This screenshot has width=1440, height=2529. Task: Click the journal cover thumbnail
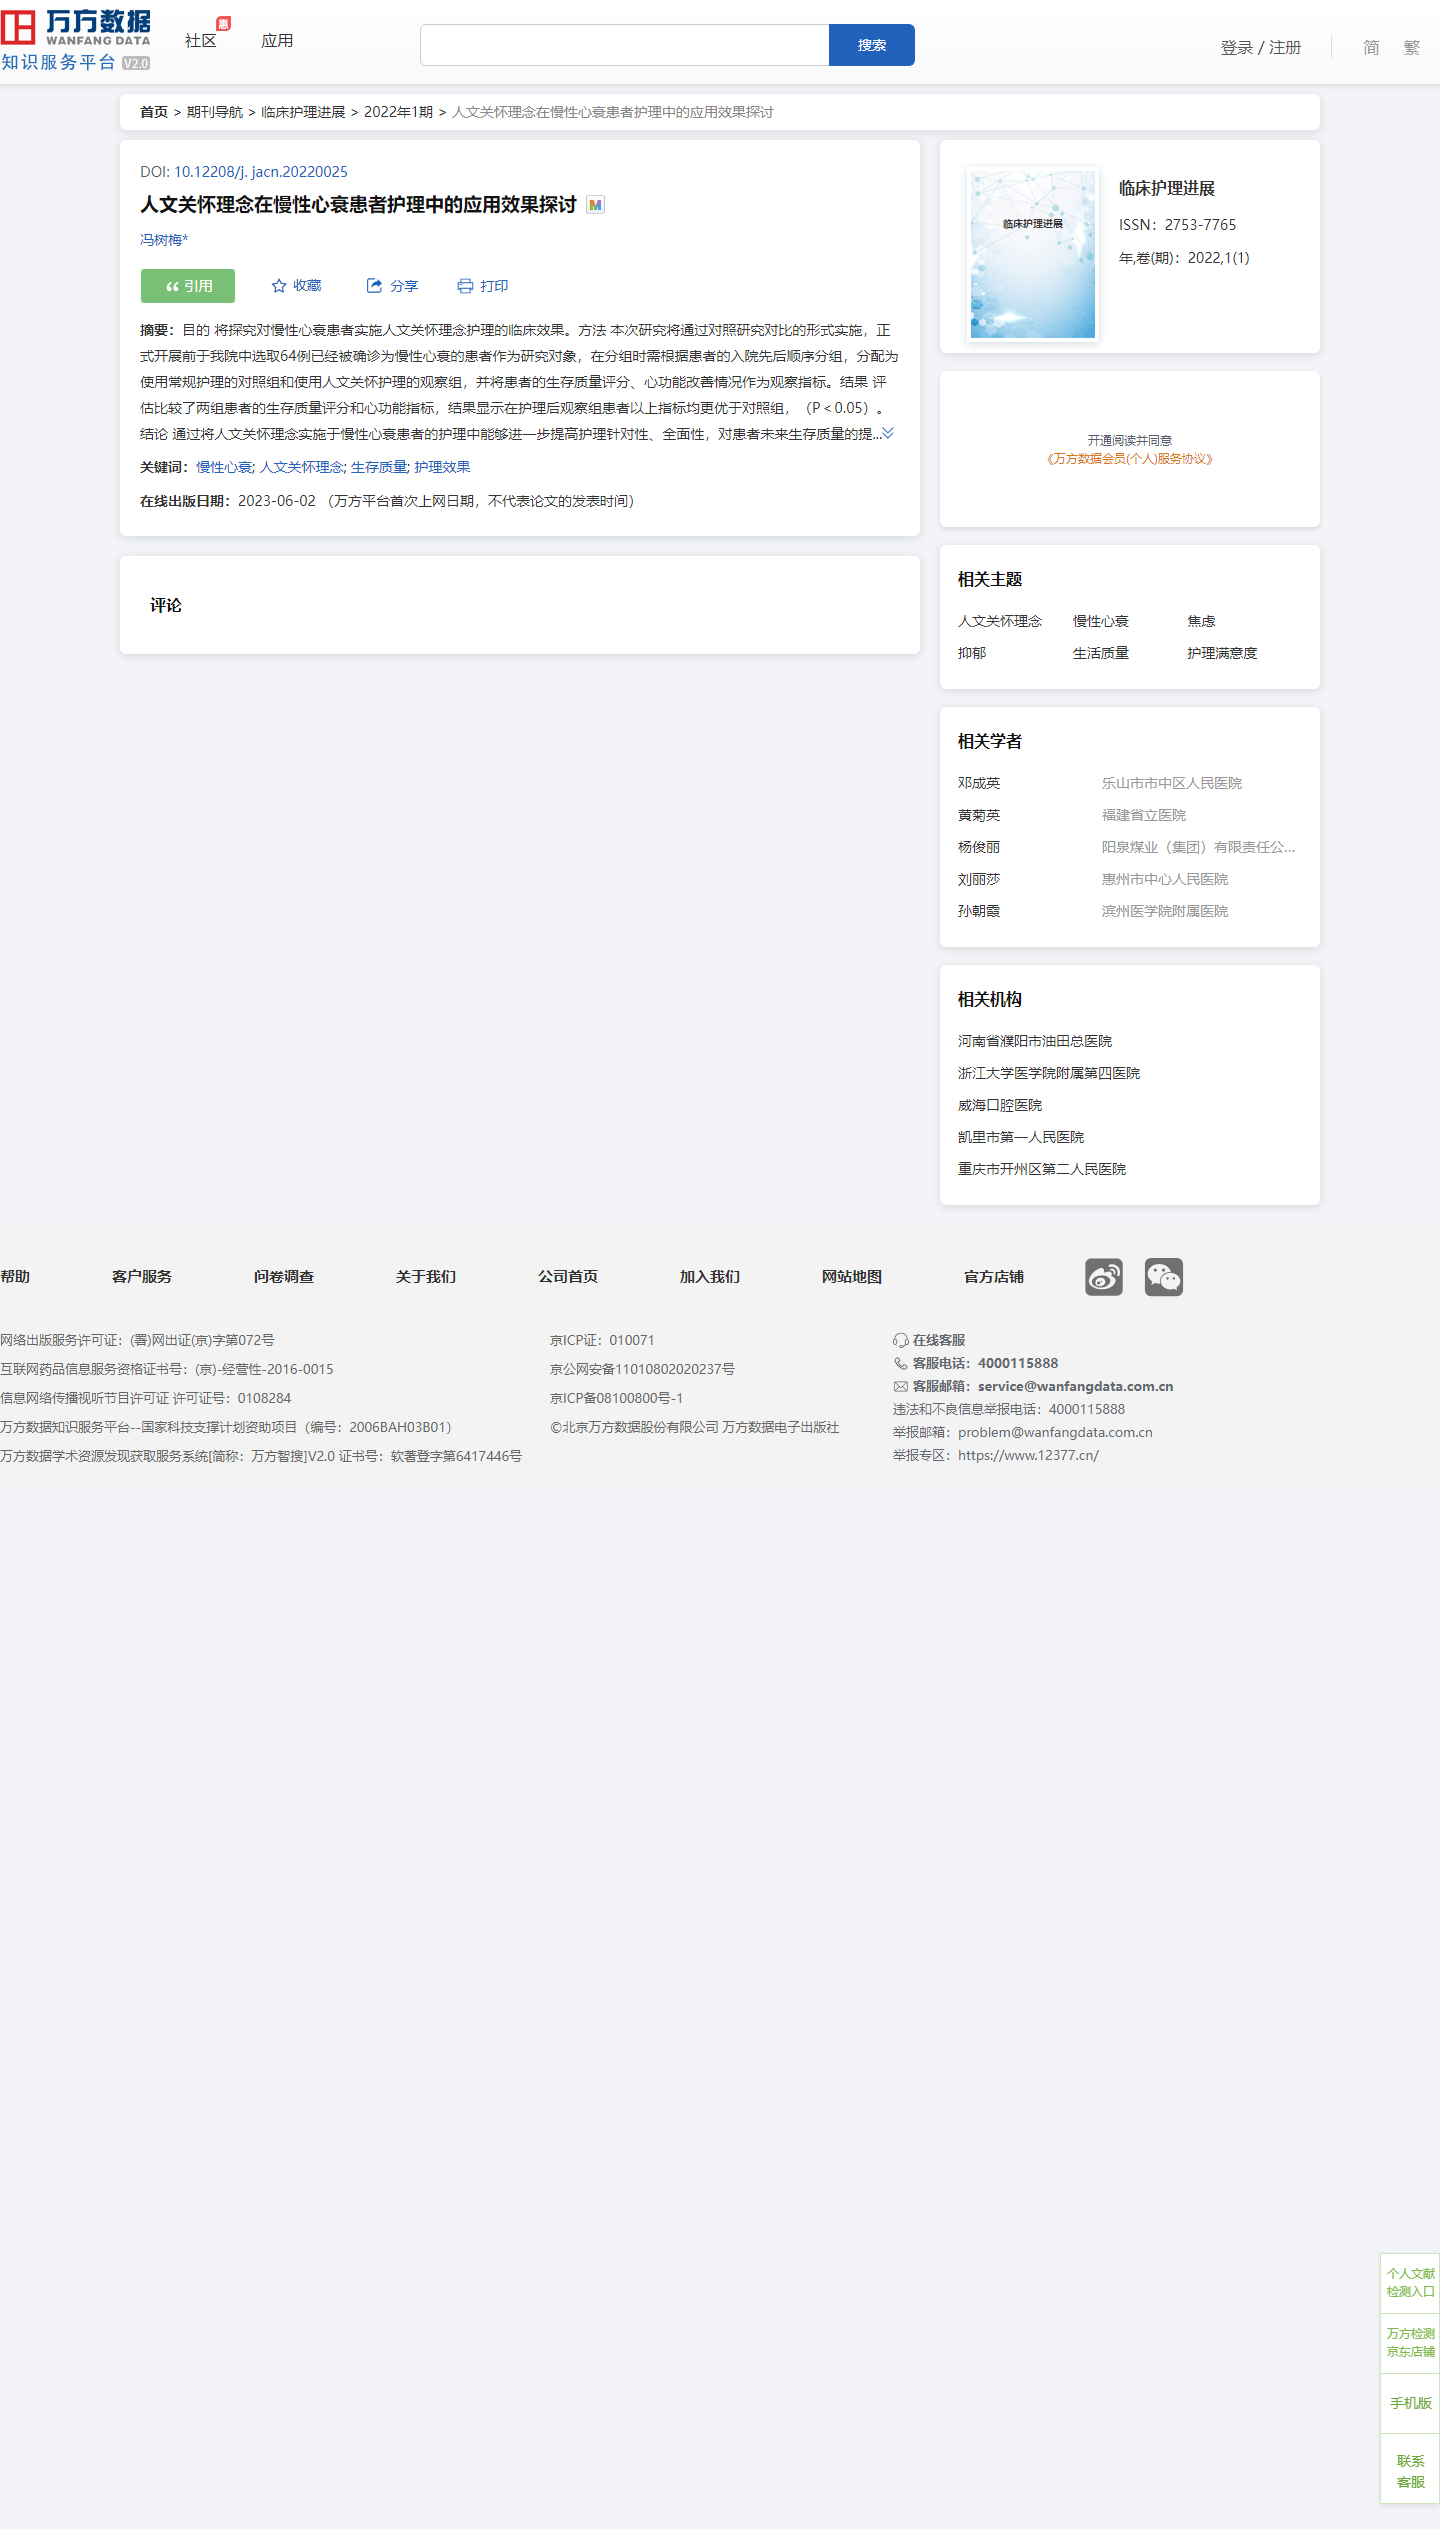tap(1033, 254)
